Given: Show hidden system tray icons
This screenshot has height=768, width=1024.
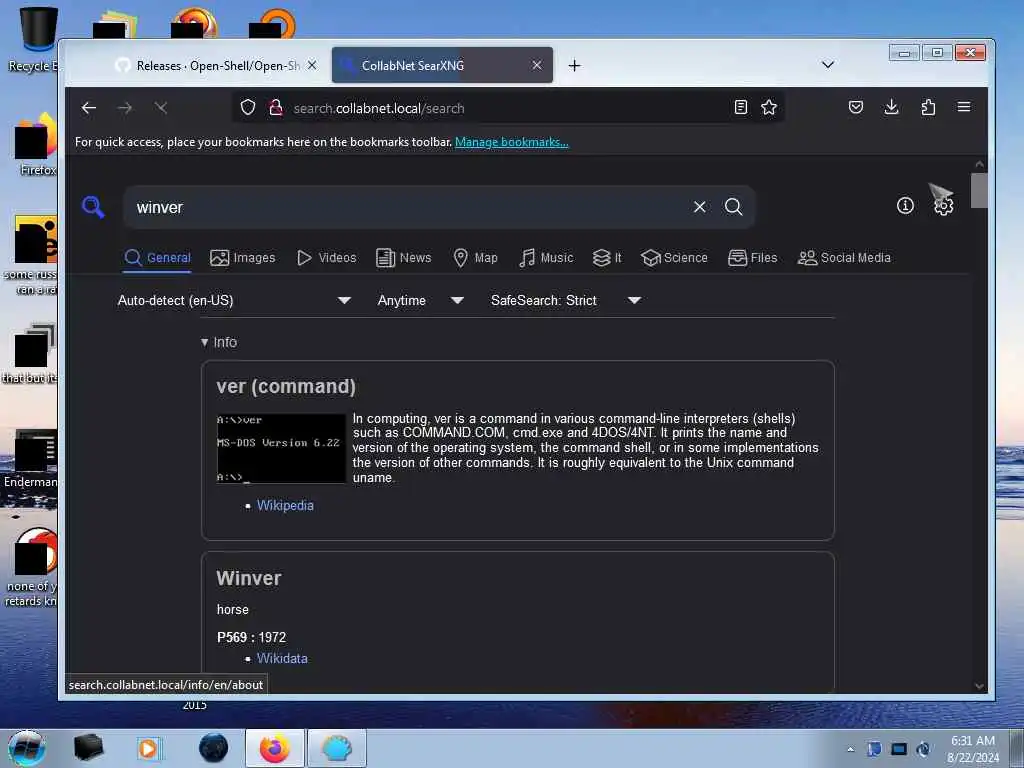Looking at the screenshot, I should click(x=850, y=749).
